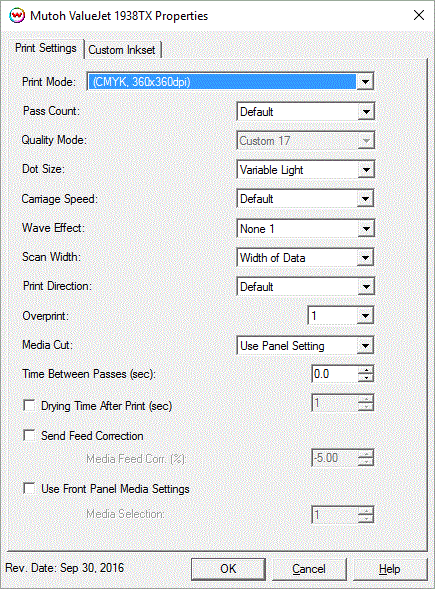Close the Mutoh ValueJet Properties dialog
Image resolution: width=435 pixels, height=589 pixels.
[418, 15]
